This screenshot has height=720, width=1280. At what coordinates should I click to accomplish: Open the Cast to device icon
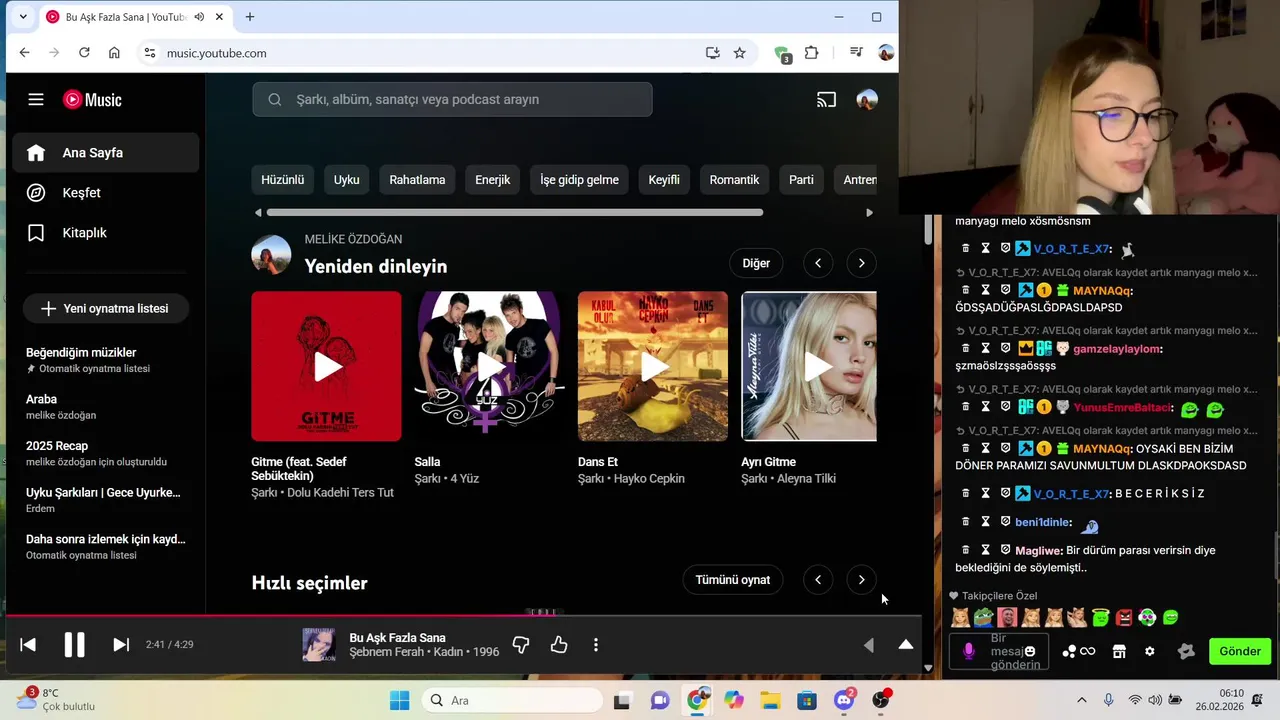(826, 99)
